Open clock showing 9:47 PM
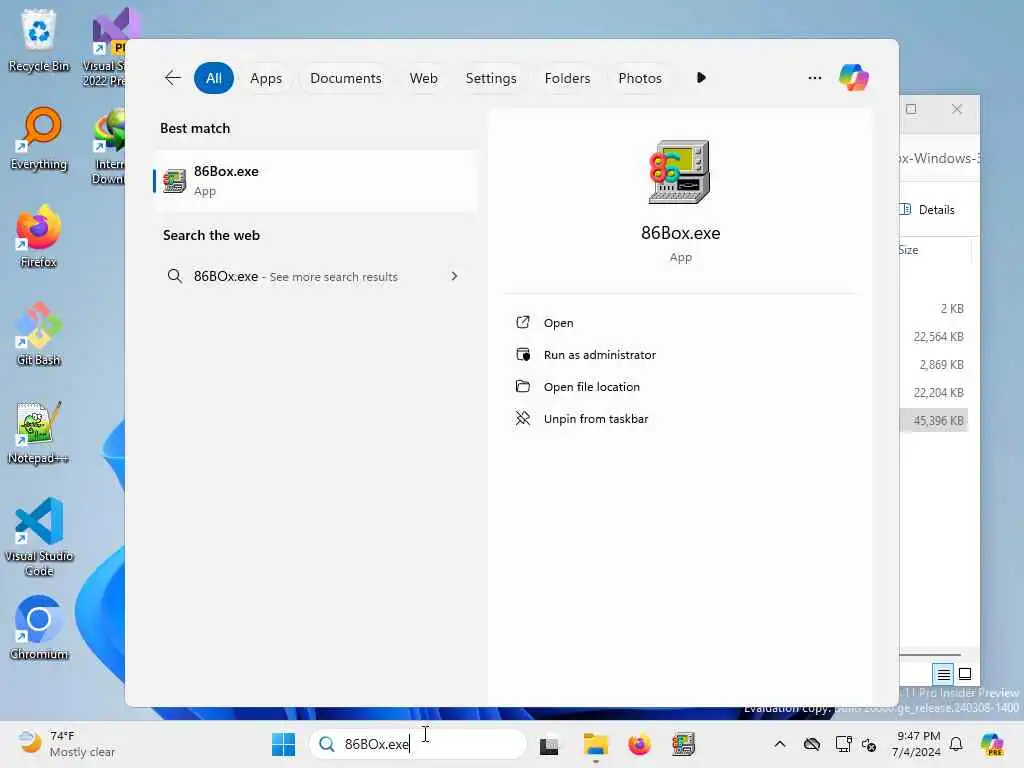 click(916, 744)
